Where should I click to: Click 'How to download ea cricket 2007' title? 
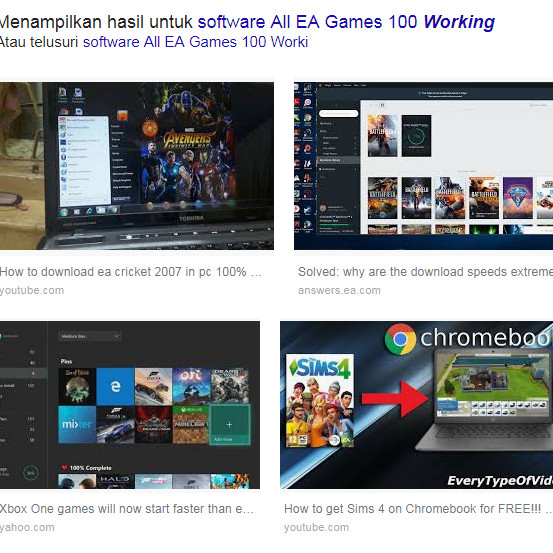point(130,272)
